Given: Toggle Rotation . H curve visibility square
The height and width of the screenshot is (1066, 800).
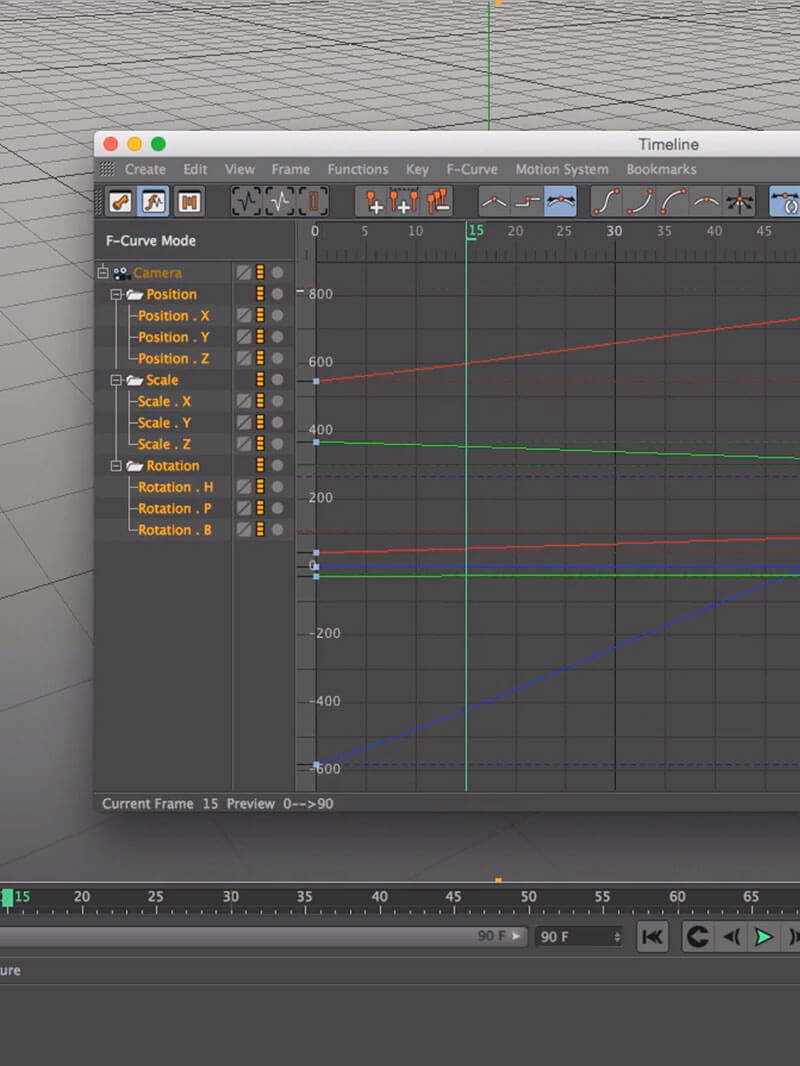Looking at the screenshot, I should 243,487.
